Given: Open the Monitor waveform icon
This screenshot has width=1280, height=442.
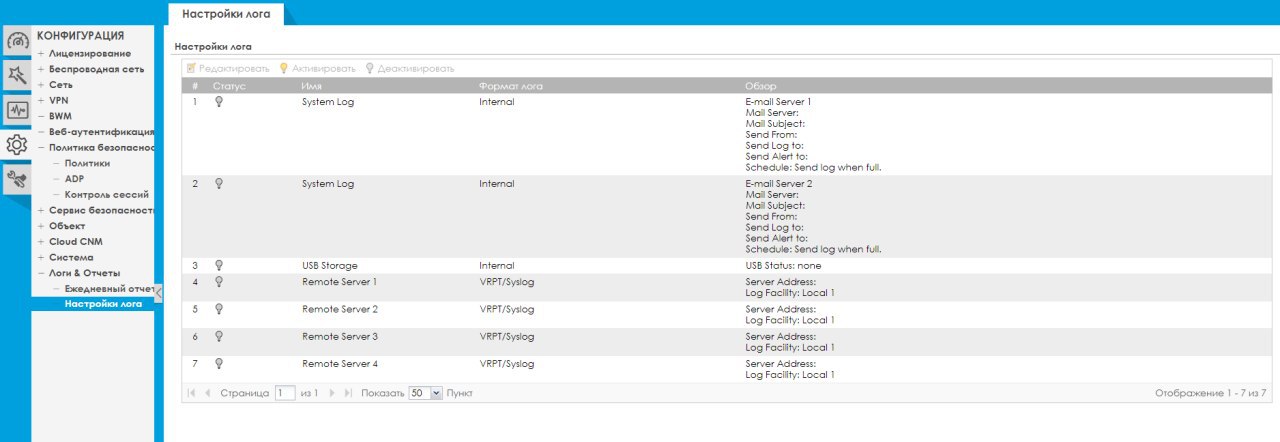Looking at the screenshot, I should point(16,110).
